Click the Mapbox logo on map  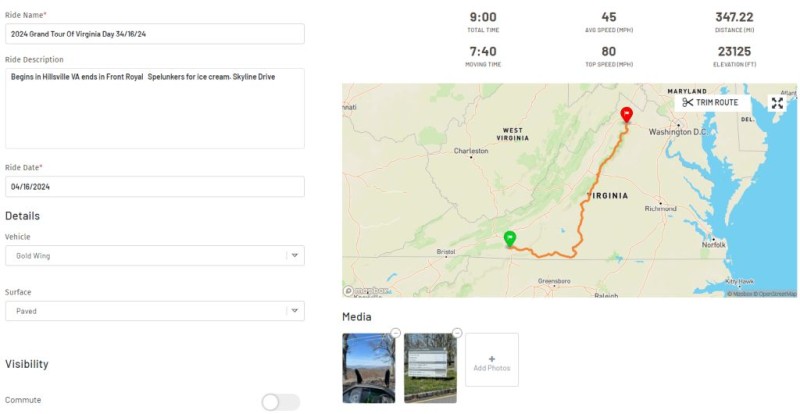click(x=366, y=291)
